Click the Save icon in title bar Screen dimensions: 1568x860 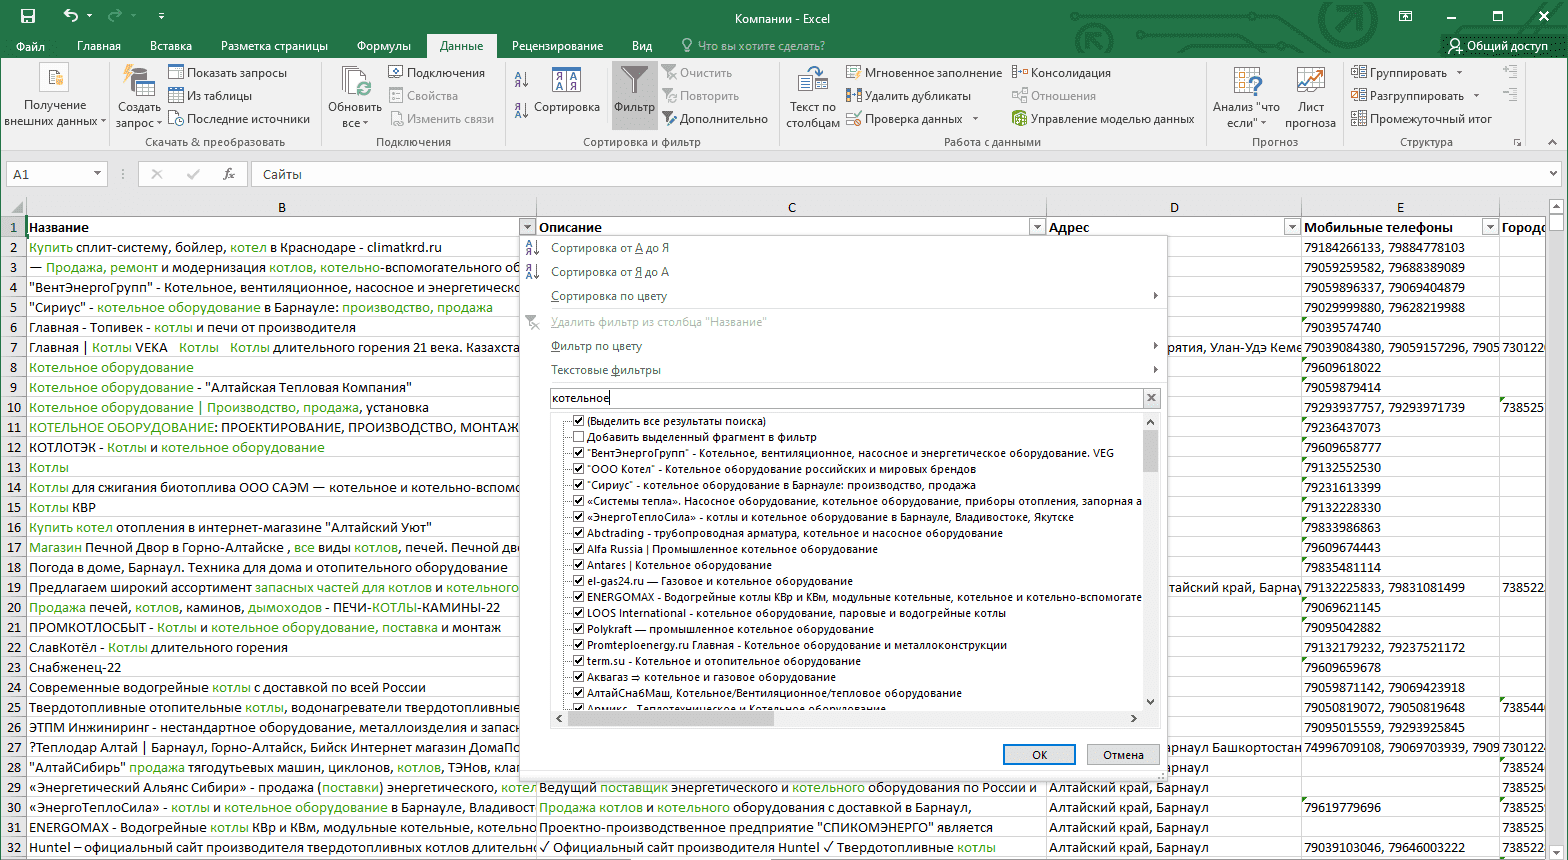click(x=28, y=17)
